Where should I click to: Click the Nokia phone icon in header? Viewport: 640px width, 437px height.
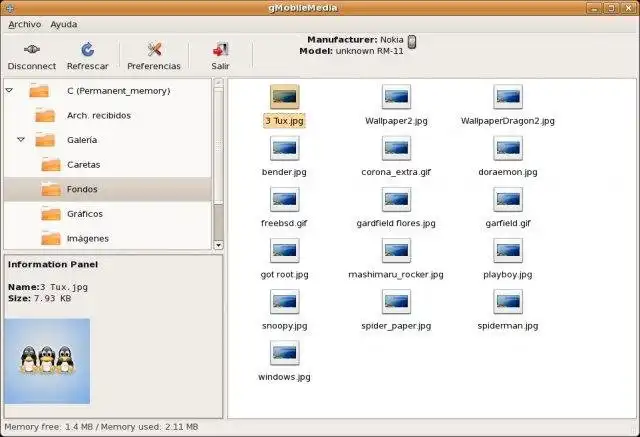412,42
